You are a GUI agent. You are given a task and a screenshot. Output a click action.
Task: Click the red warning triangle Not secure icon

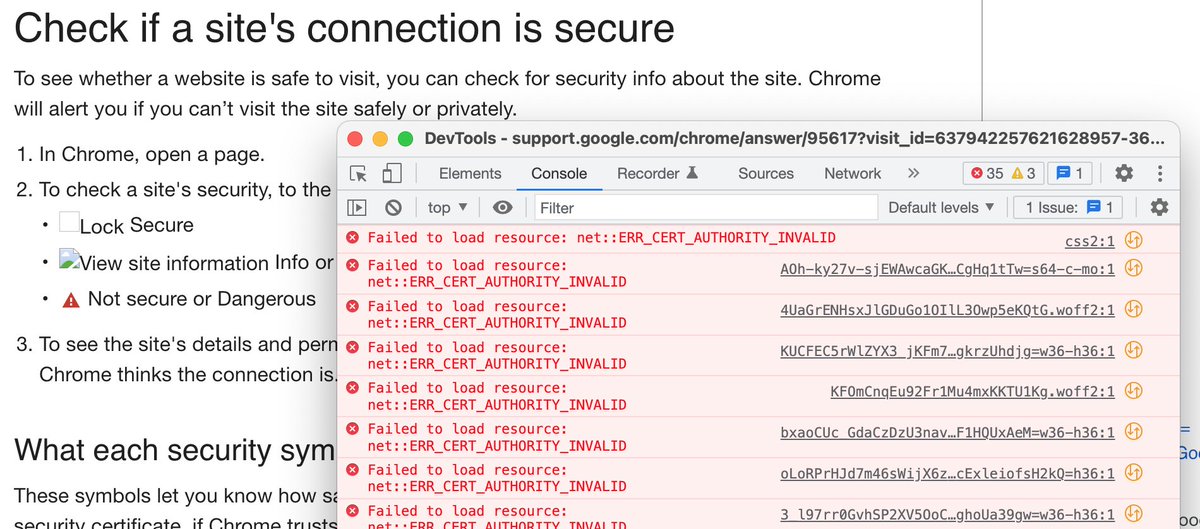tap(70, 300)
